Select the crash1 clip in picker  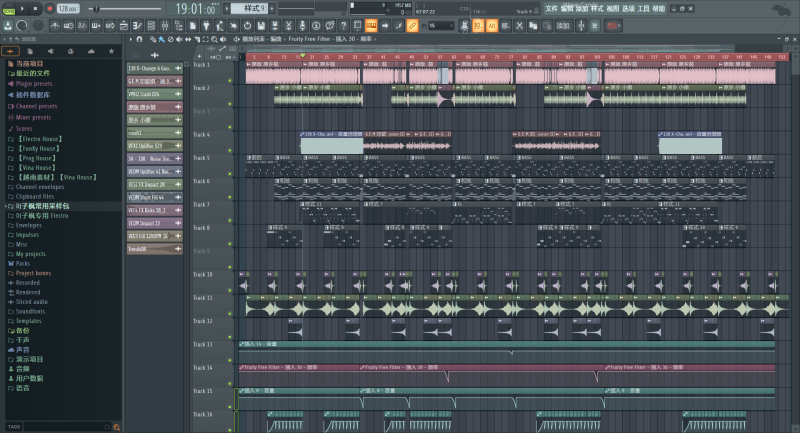155,133
